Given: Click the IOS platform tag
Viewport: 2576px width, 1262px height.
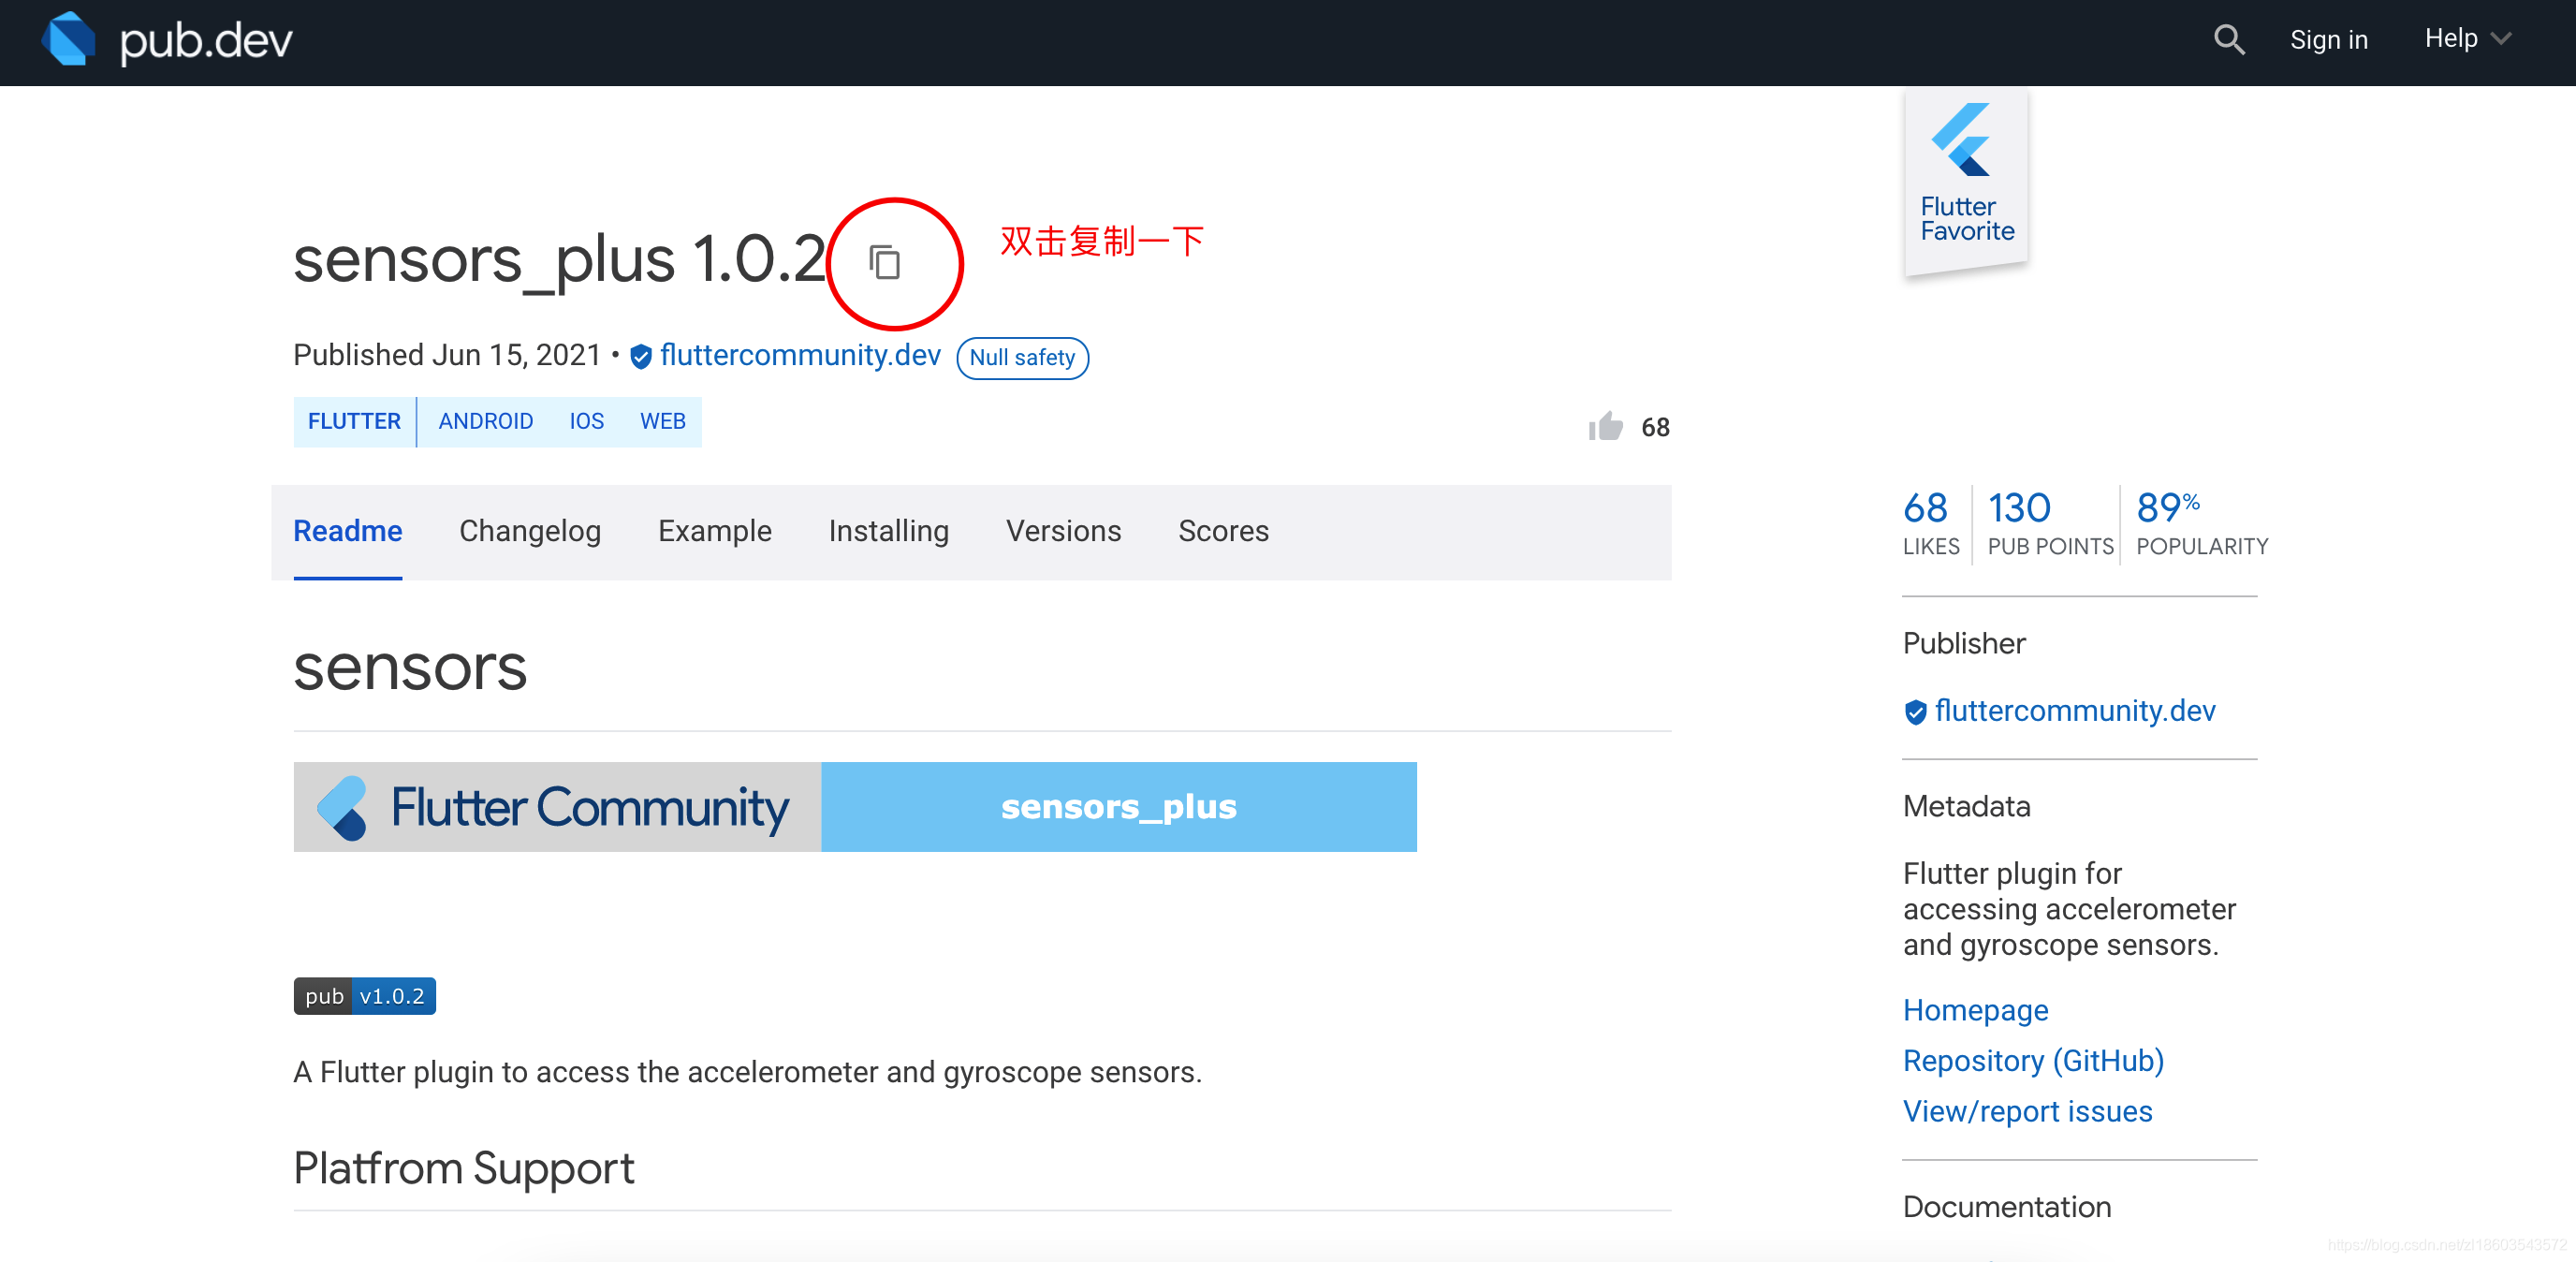Looking at the screenshot, I should [x=587, y=422].
